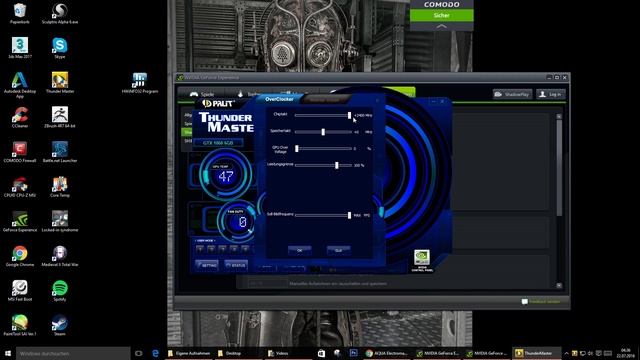Open the Steam desktop shortcut
Image resolution: width=640 pixels, height=360 pixels.
[60, 325]
